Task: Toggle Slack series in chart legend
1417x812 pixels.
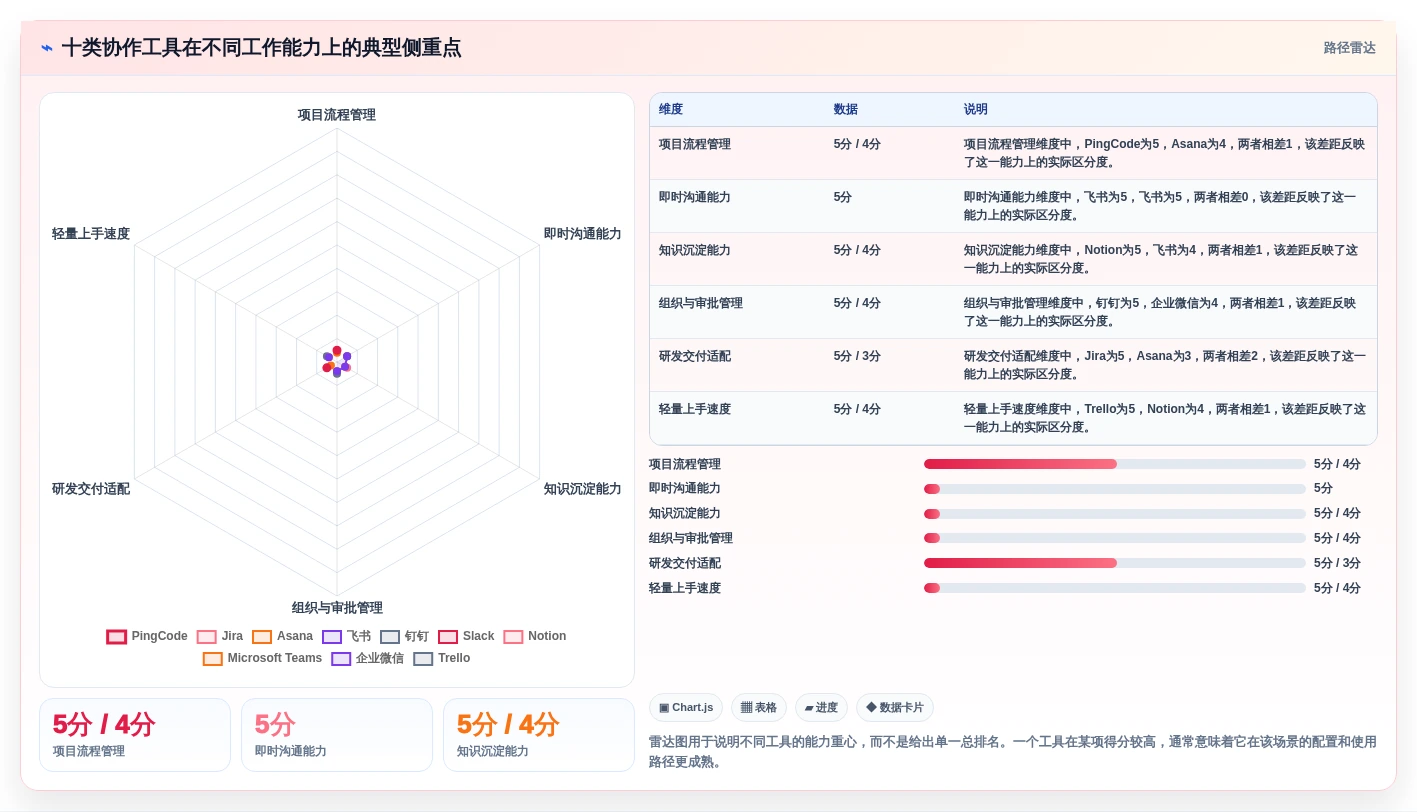Action: click(x=466, y=637)
